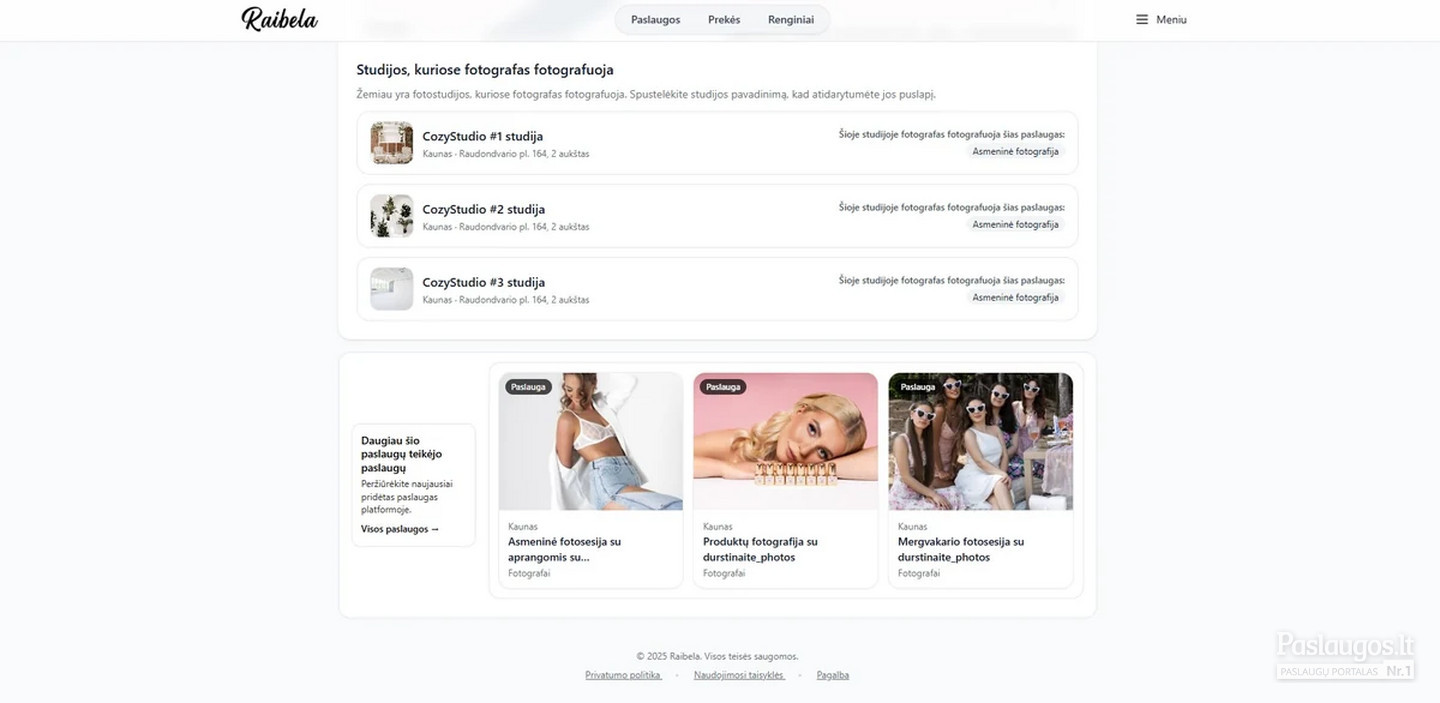The width and height of the screenshot is (1440, 703).
Task: Click Mergvakario fotosesija su durstinaite_photos title
Action: click(961, 549)
